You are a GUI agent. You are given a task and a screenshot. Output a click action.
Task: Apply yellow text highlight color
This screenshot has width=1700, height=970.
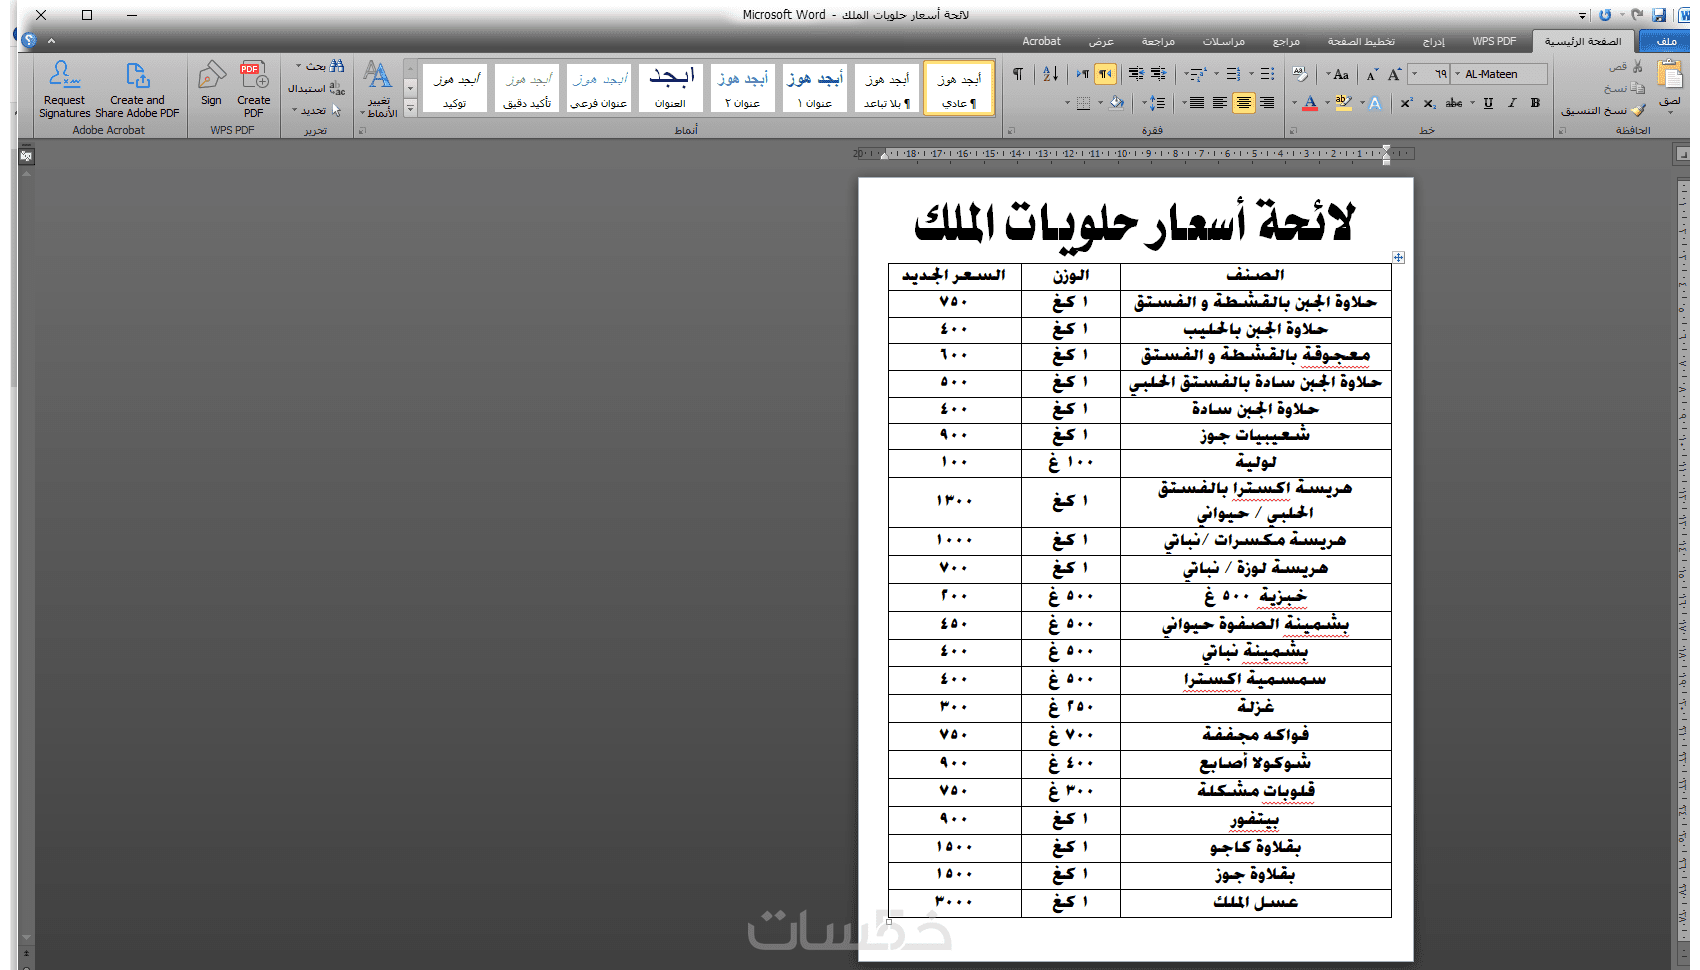click(1343, 103)
